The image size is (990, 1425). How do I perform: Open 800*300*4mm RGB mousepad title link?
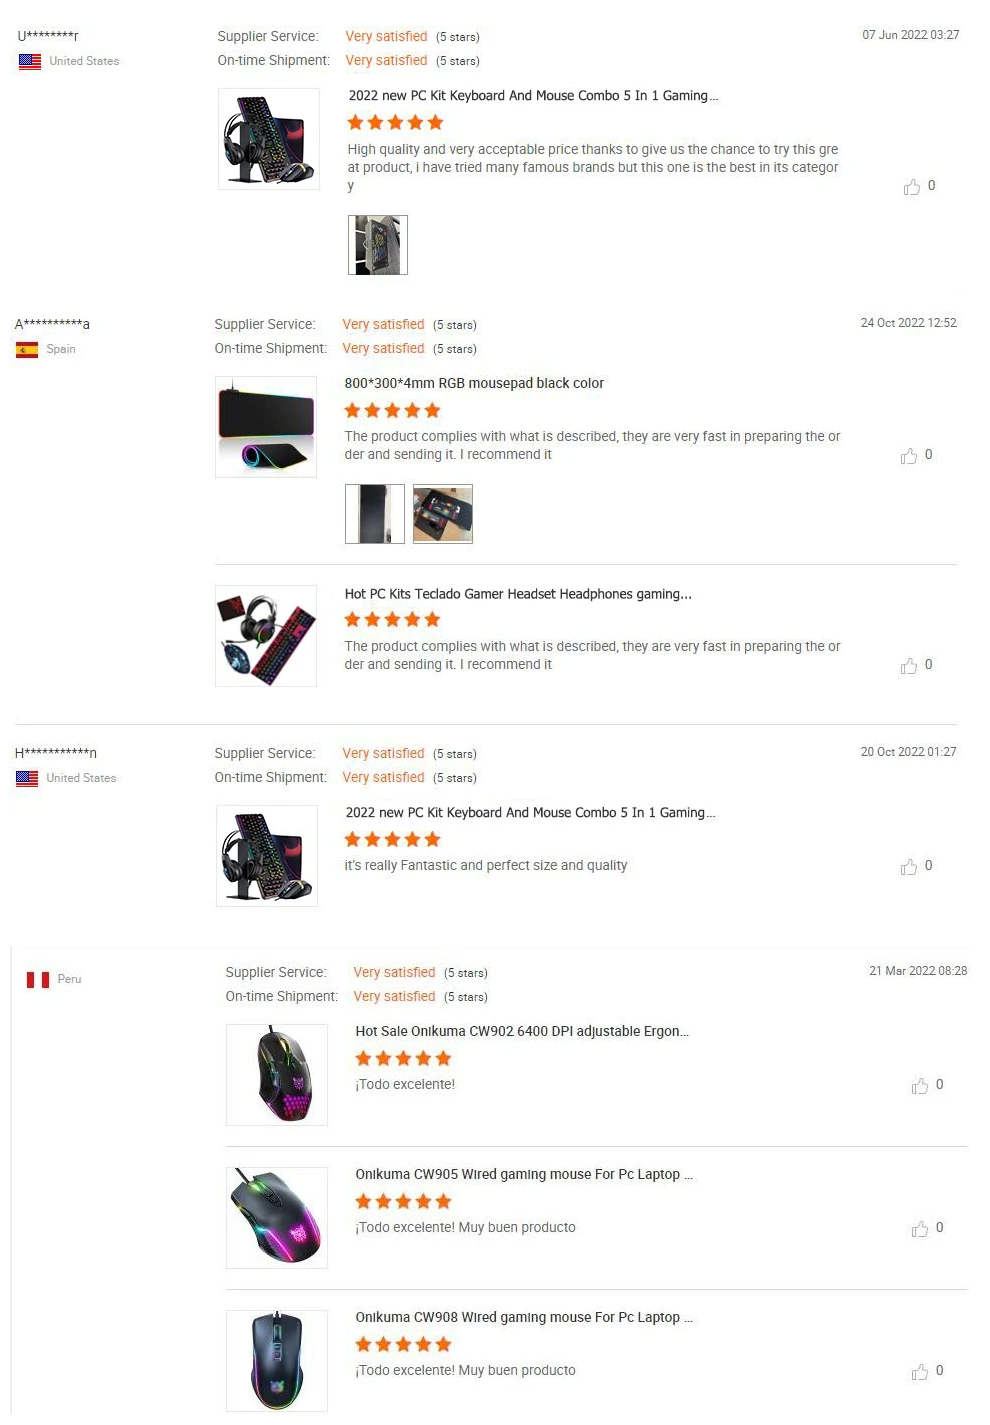click(x=474, y=383)
